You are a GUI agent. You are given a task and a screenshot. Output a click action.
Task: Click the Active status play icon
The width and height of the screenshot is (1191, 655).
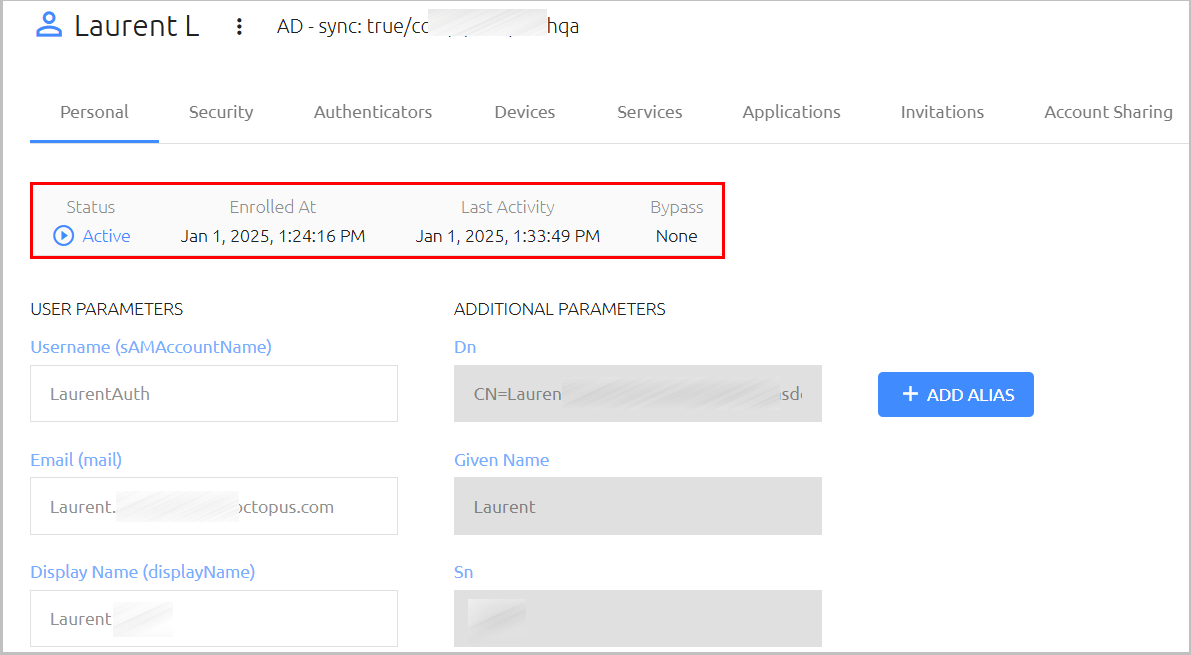[x=63, y=236]
